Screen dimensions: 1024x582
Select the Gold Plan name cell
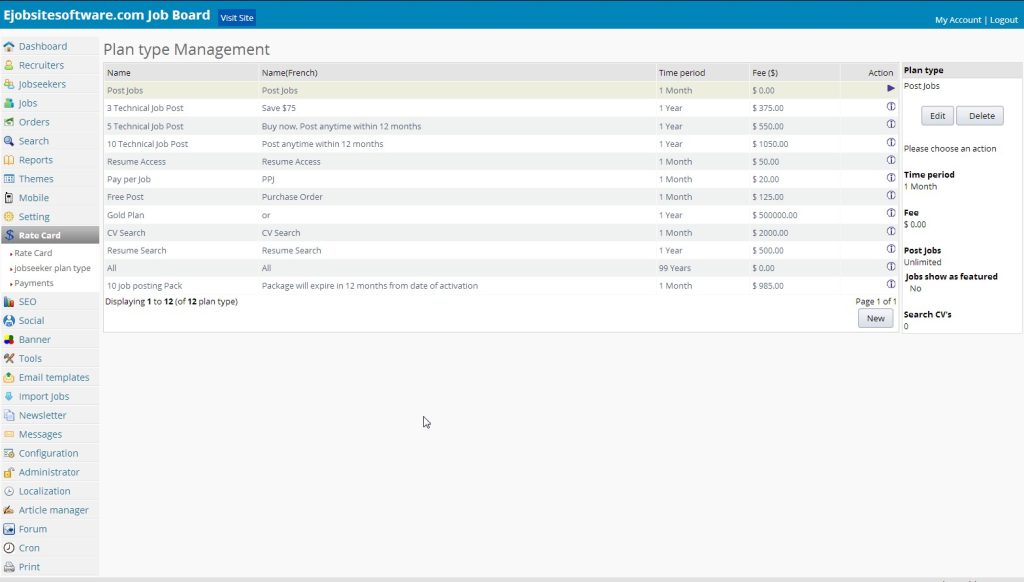(x=125, y=215)
